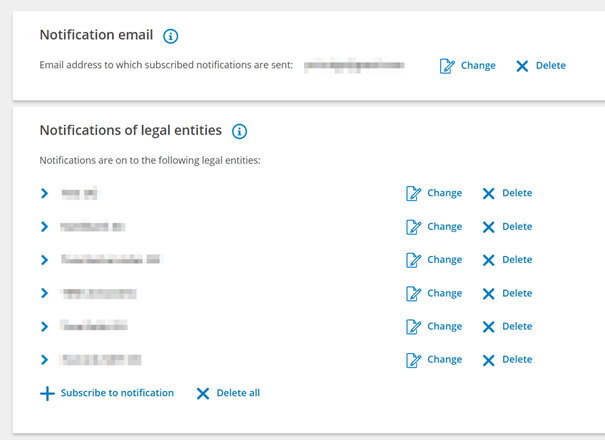605x440 pixels.
Task: Expand the third legal entity row chevron
Action: pos(44,260)
